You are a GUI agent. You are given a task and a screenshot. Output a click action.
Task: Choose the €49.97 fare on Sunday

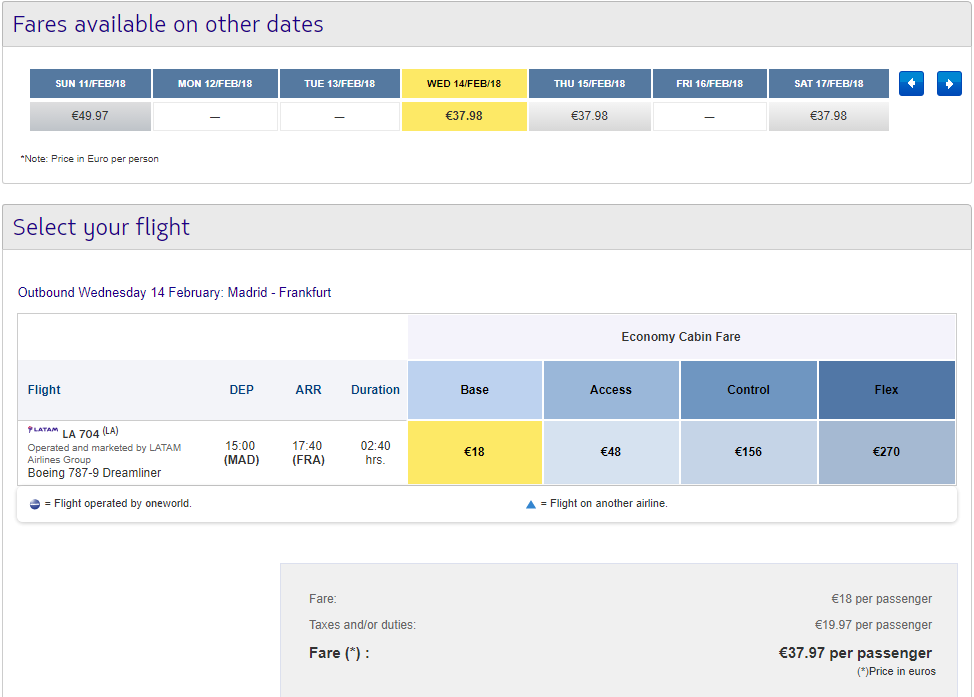click(x=90, y=116)
